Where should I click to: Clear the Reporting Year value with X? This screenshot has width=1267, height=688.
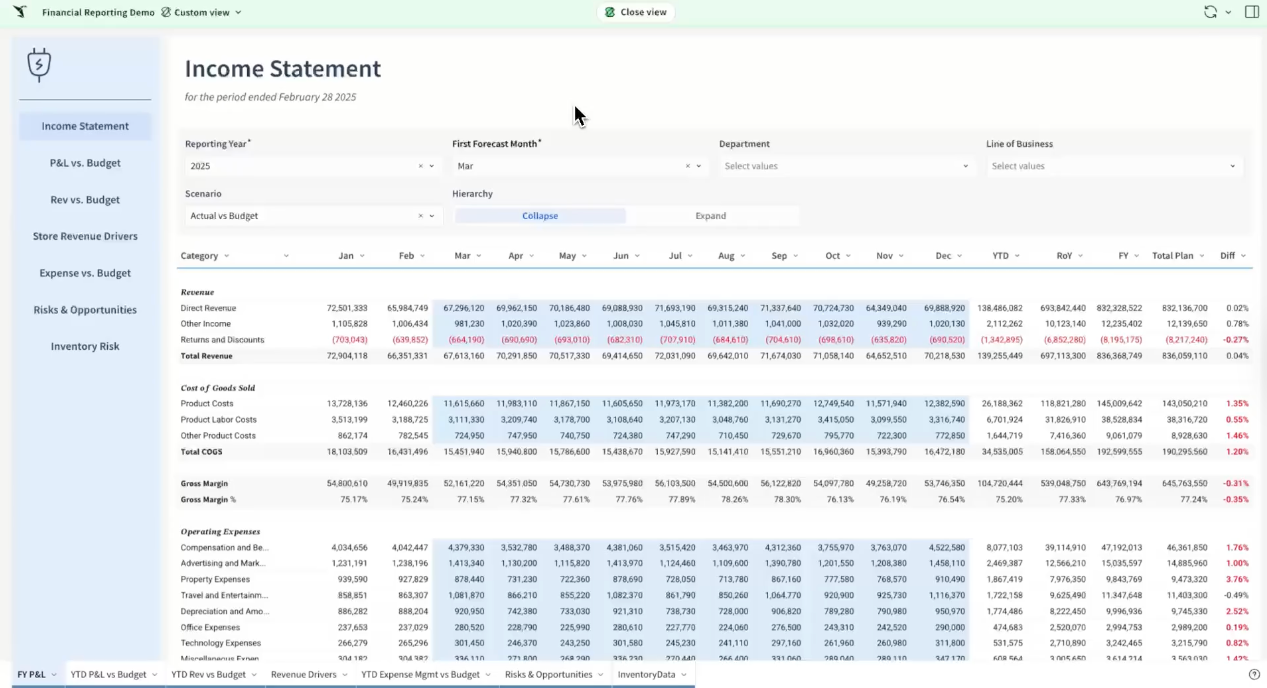(x=420, y=166)
